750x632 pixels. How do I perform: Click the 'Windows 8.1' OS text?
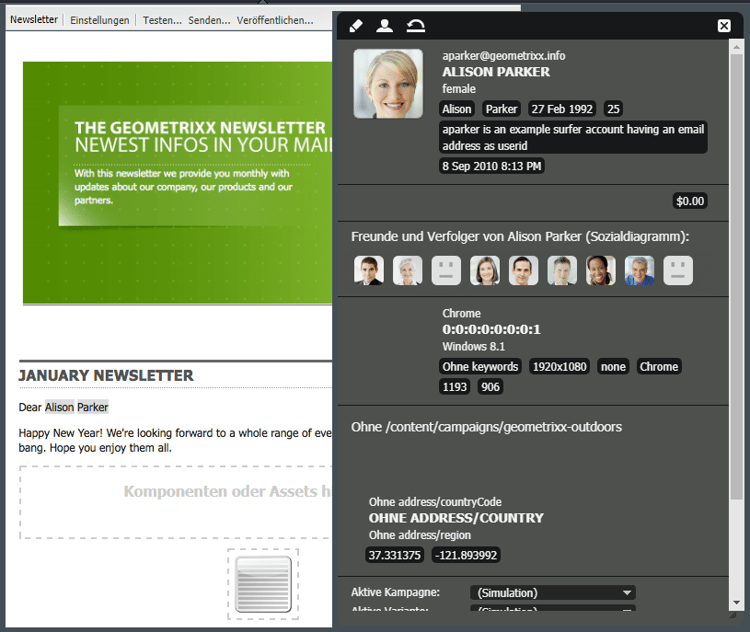474,346
